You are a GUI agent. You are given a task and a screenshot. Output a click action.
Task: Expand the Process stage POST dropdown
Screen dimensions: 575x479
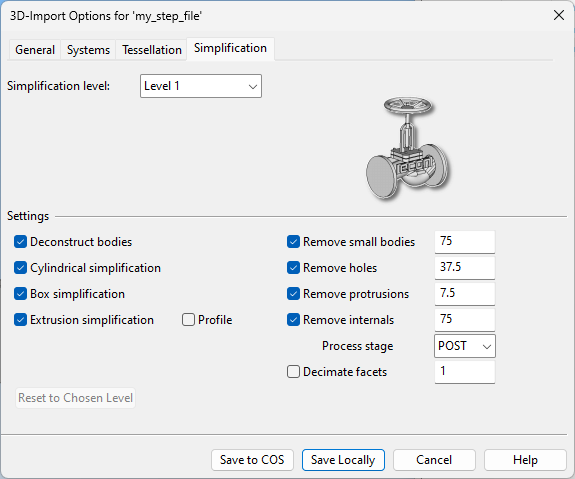[x=465, y=346]
